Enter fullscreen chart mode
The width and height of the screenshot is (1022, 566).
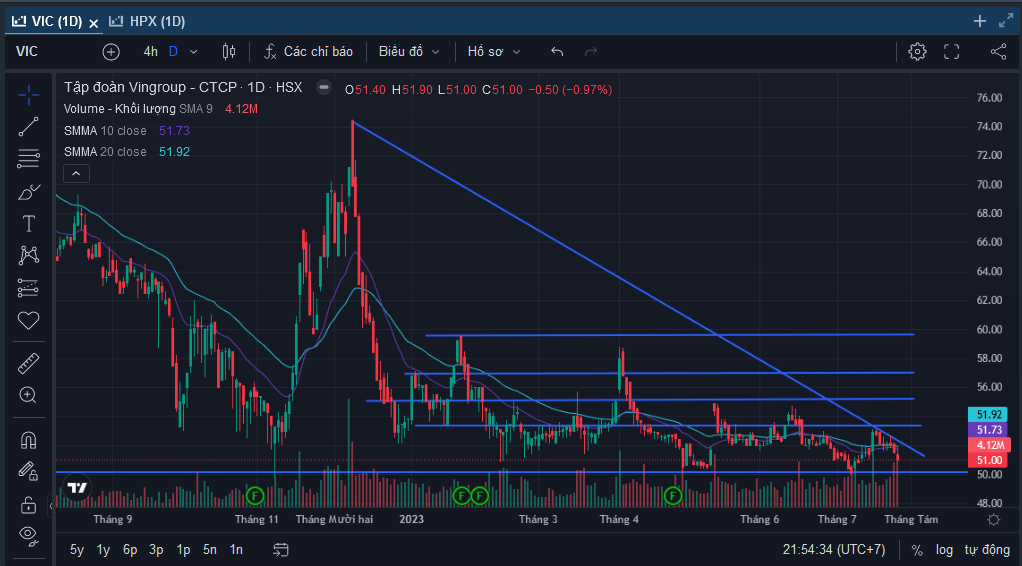coord(952,52)
